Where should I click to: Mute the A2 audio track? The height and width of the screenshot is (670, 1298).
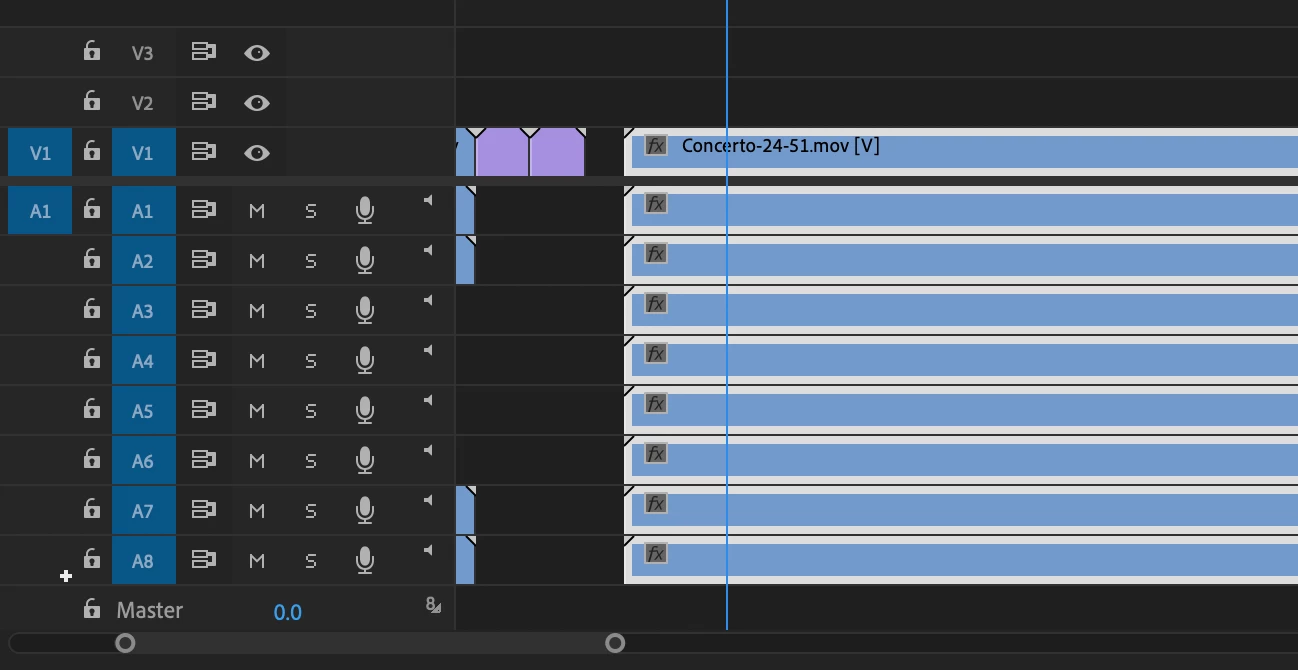pyautogui.click(x=257, y=261)
